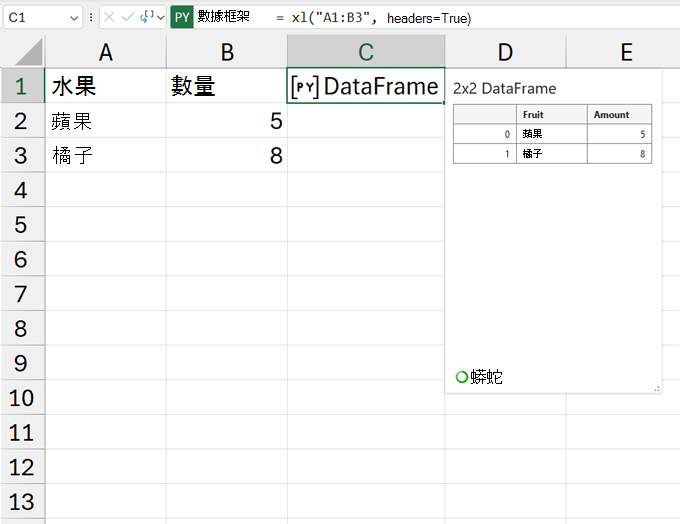
Task: Select row 1 header
Action: click(22, 85)
